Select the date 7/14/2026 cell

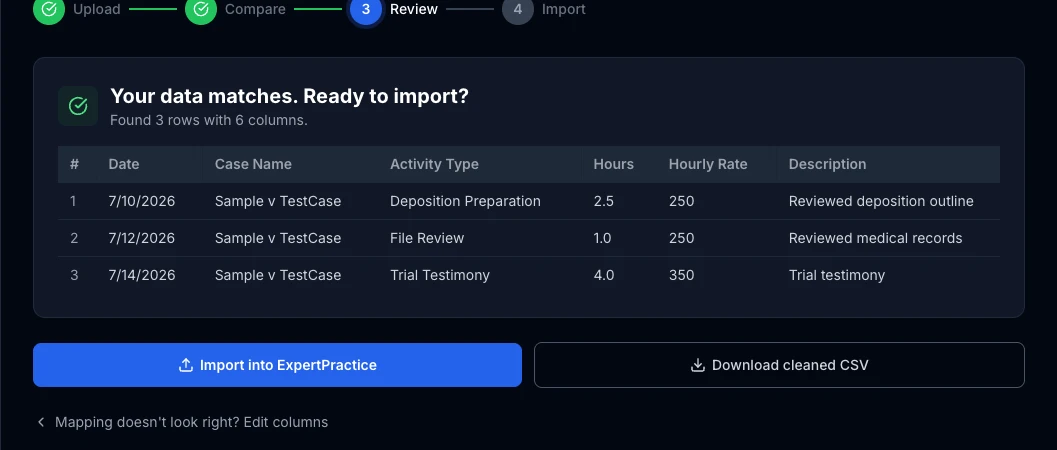pyautogui.click(x=142, y=276)
